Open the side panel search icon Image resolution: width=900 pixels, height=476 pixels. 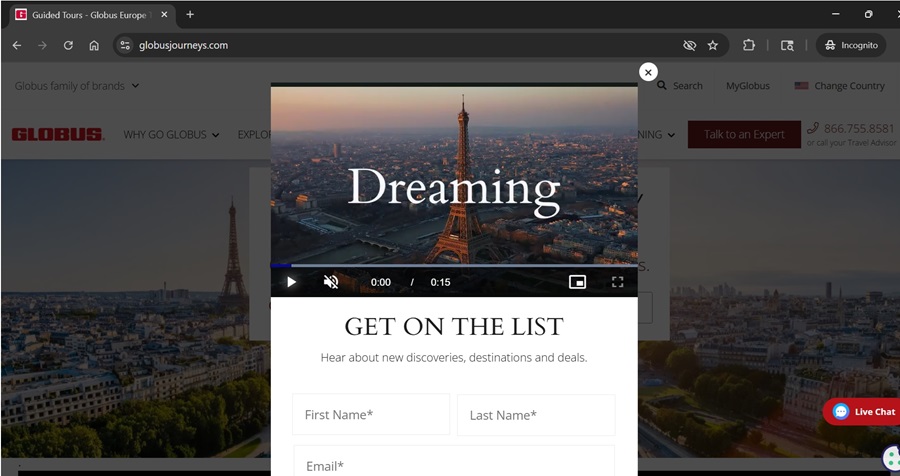(x=787, y=45)
